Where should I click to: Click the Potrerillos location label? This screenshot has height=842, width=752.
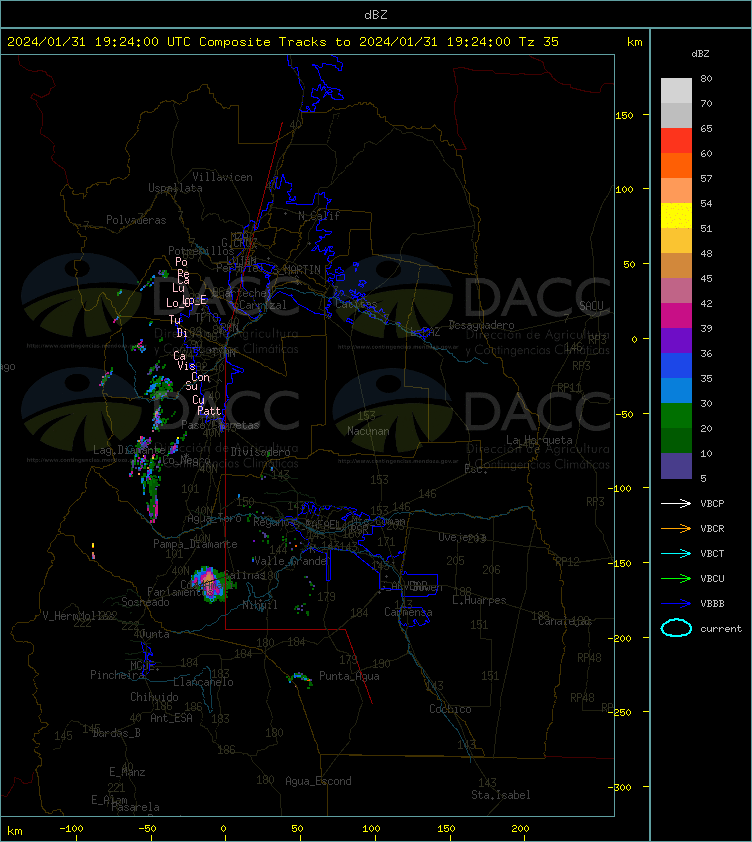coord(201,251)
